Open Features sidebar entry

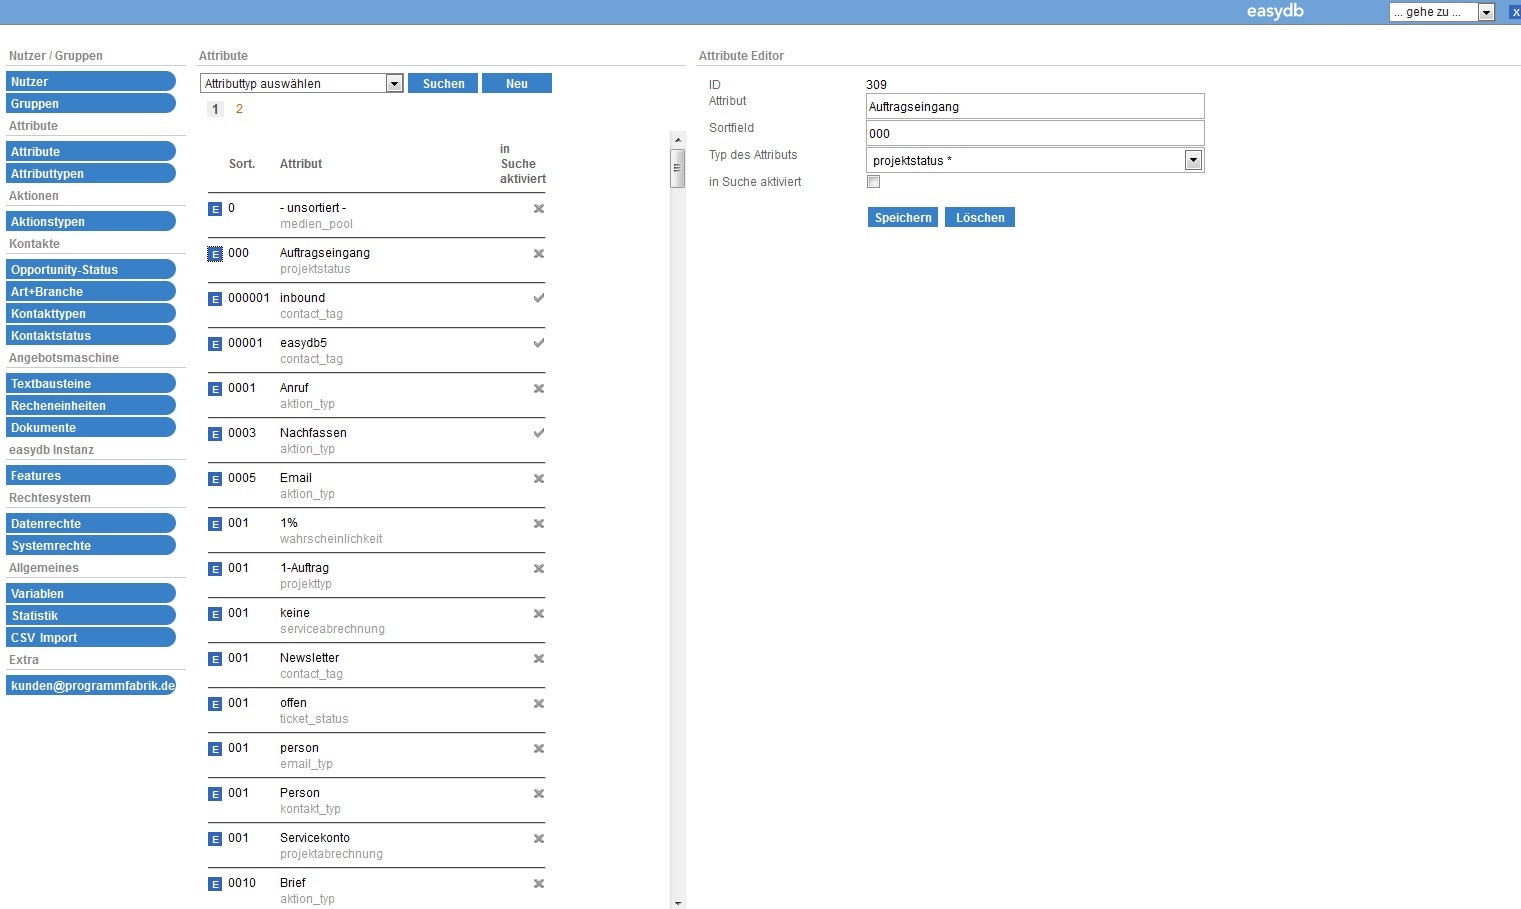91,475
